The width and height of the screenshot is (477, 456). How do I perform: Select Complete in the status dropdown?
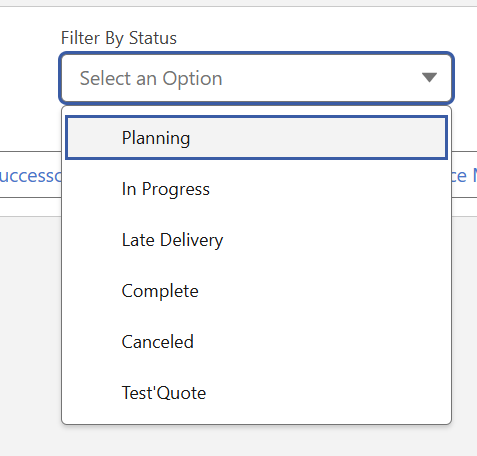256,291
